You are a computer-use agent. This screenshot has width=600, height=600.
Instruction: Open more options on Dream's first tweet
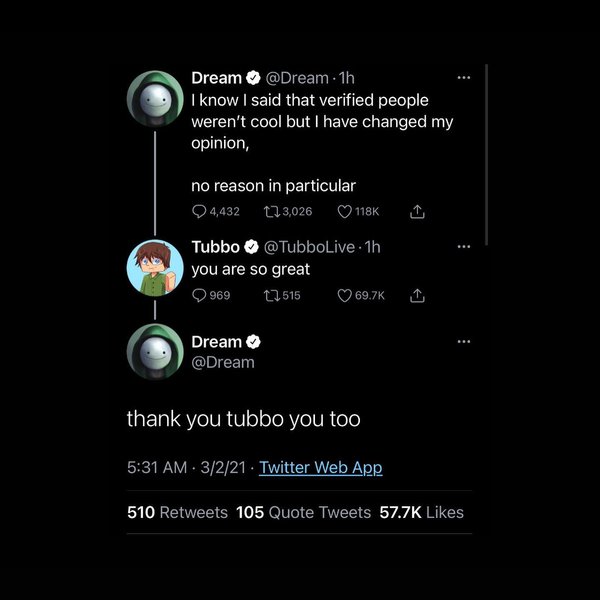coord(463,78)
